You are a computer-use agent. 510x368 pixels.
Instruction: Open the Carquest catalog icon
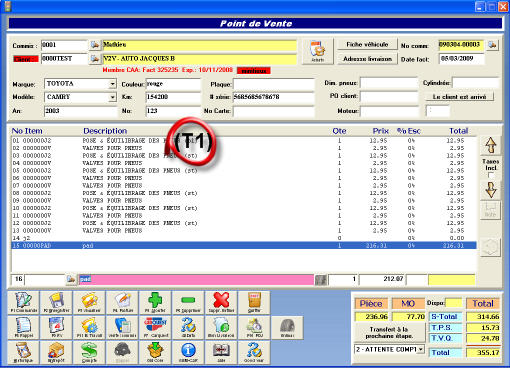coord(155,327)
